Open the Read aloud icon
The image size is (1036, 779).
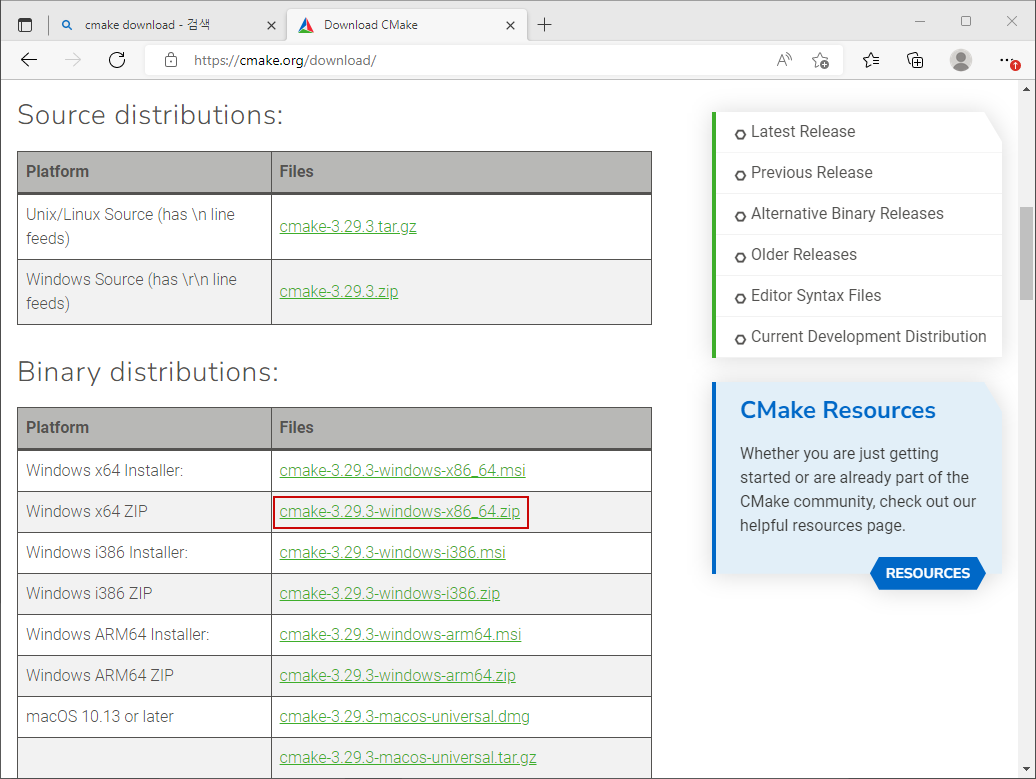point(784,60)
